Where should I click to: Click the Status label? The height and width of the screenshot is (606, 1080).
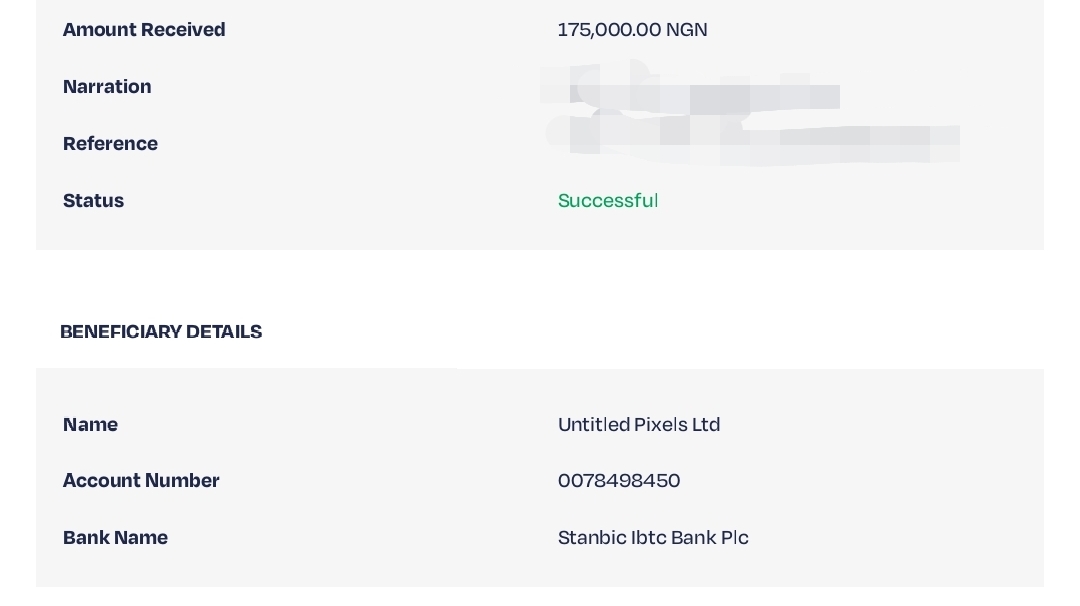(x=93, y=201)
